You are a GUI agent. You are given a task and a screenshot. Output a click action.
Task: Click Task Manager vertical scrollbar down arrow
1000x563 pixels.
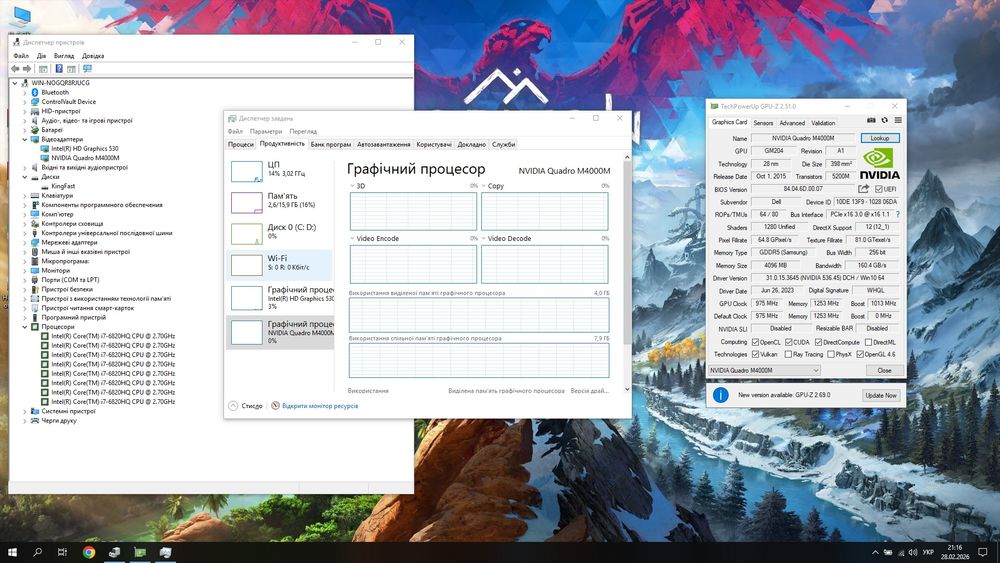tap(626, 389)
